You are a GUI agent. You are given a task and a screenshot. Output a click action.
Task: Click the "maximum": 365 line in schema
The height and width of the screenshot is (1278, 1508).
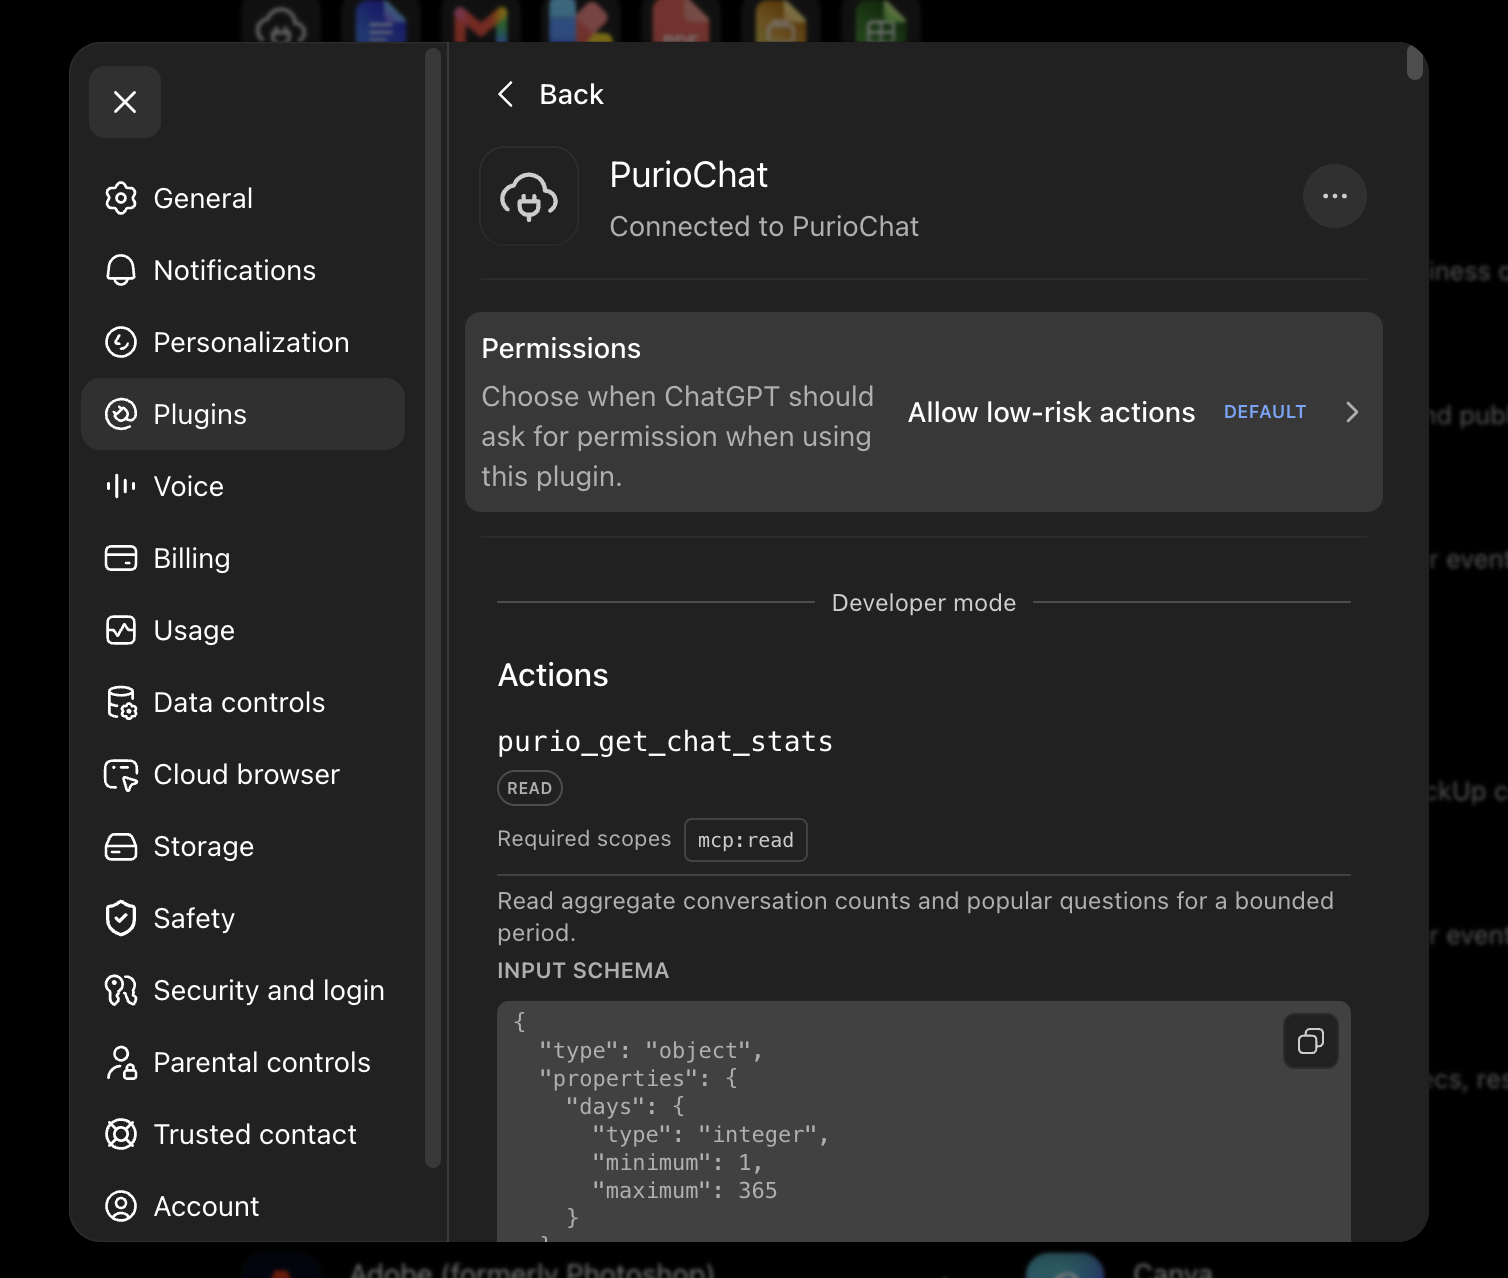684,1190
